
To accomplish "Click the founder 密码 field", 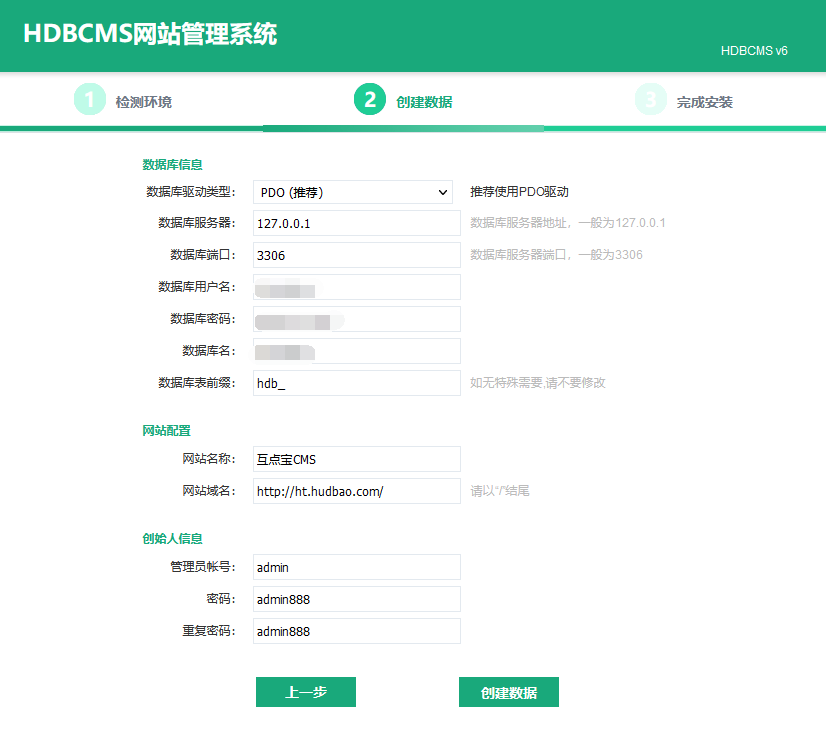I will coord(356,599).
